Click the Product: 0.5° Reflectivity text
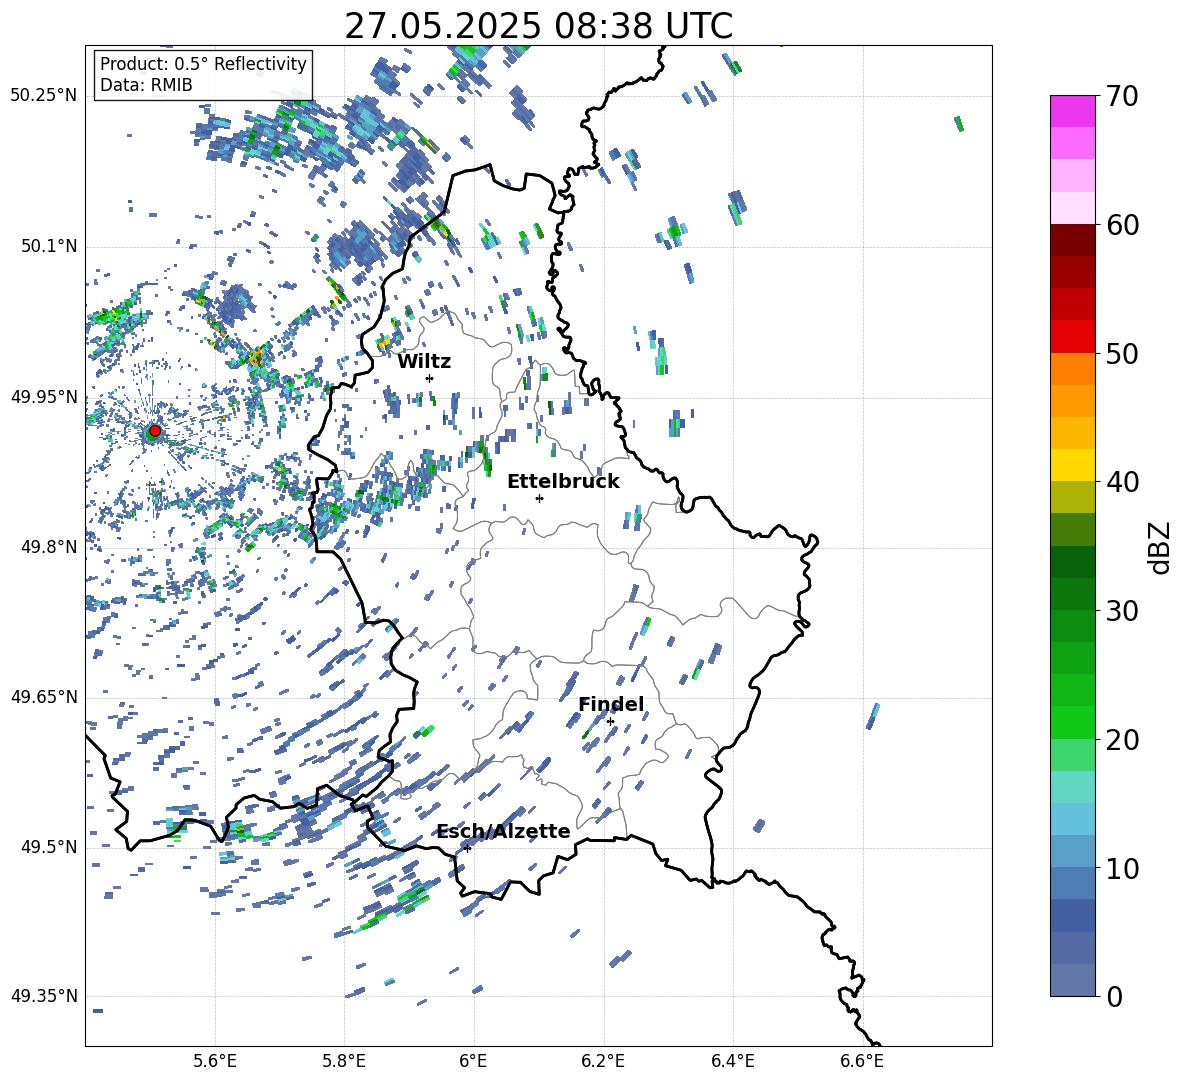The image size is (1184, 1081). tap(203, 63)
